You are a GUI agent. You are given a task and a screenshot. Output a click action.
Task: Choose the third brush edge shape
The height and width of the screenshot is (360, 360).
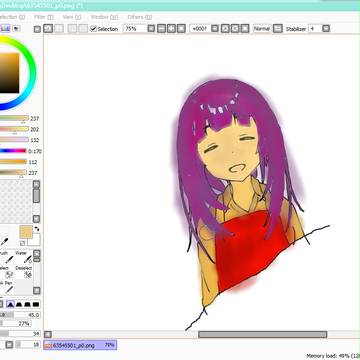click(28, 304)
